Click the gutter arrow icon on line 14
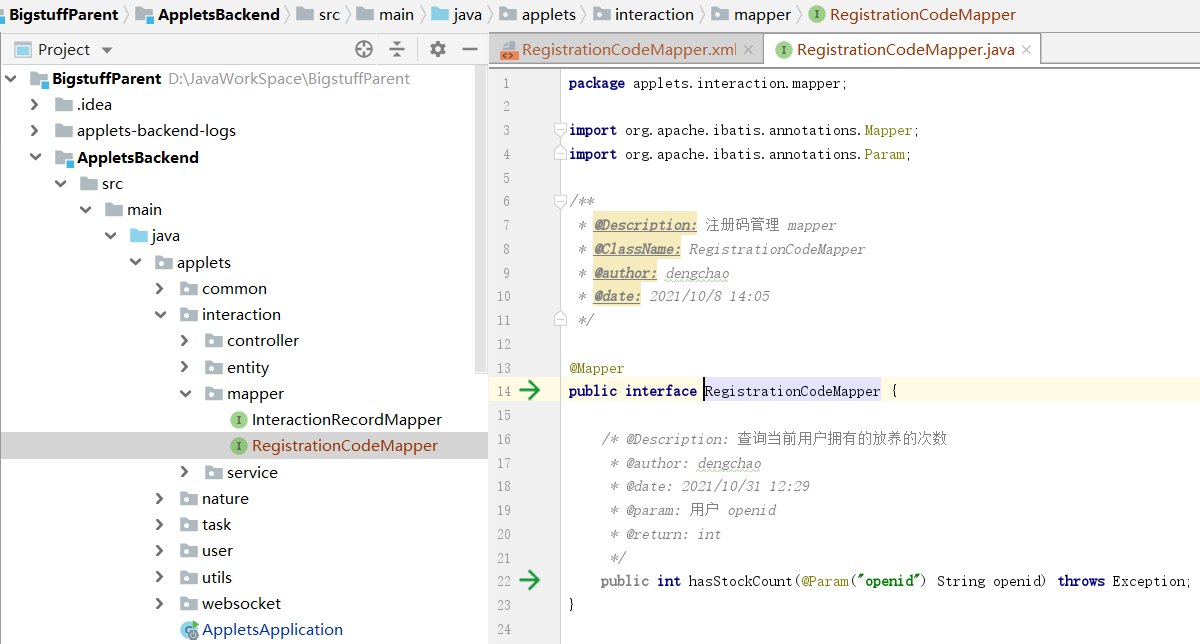 [x=529, y=390]
